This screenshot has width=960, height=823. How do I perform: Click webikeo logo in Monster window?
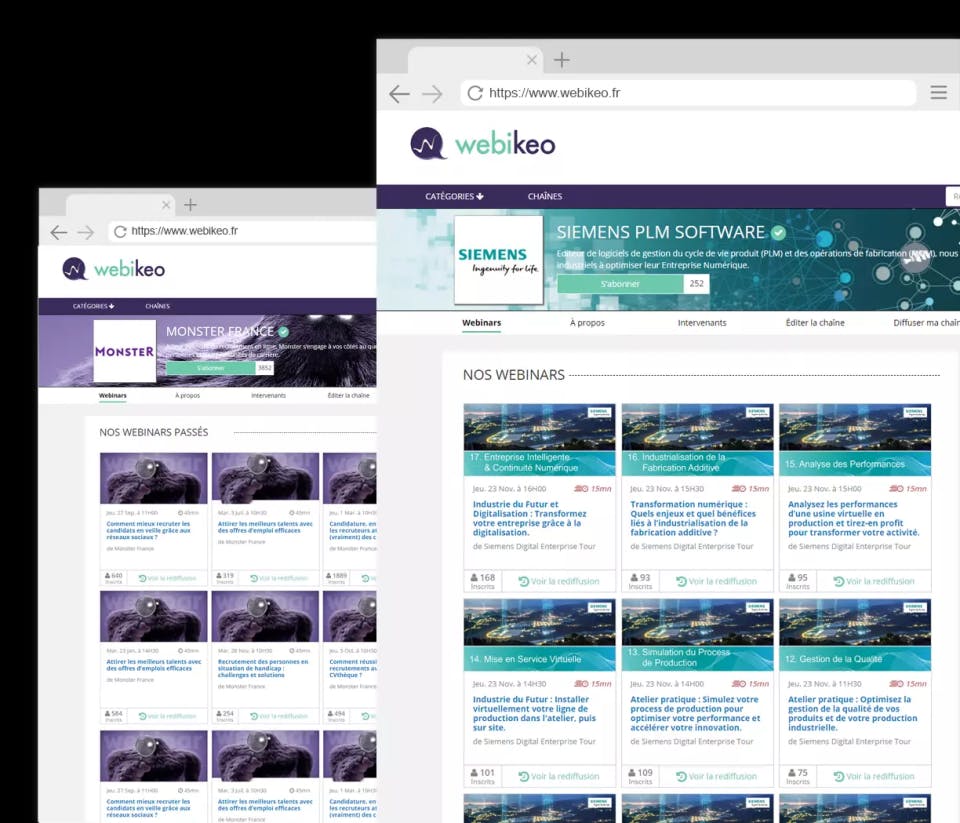point(113,269)
